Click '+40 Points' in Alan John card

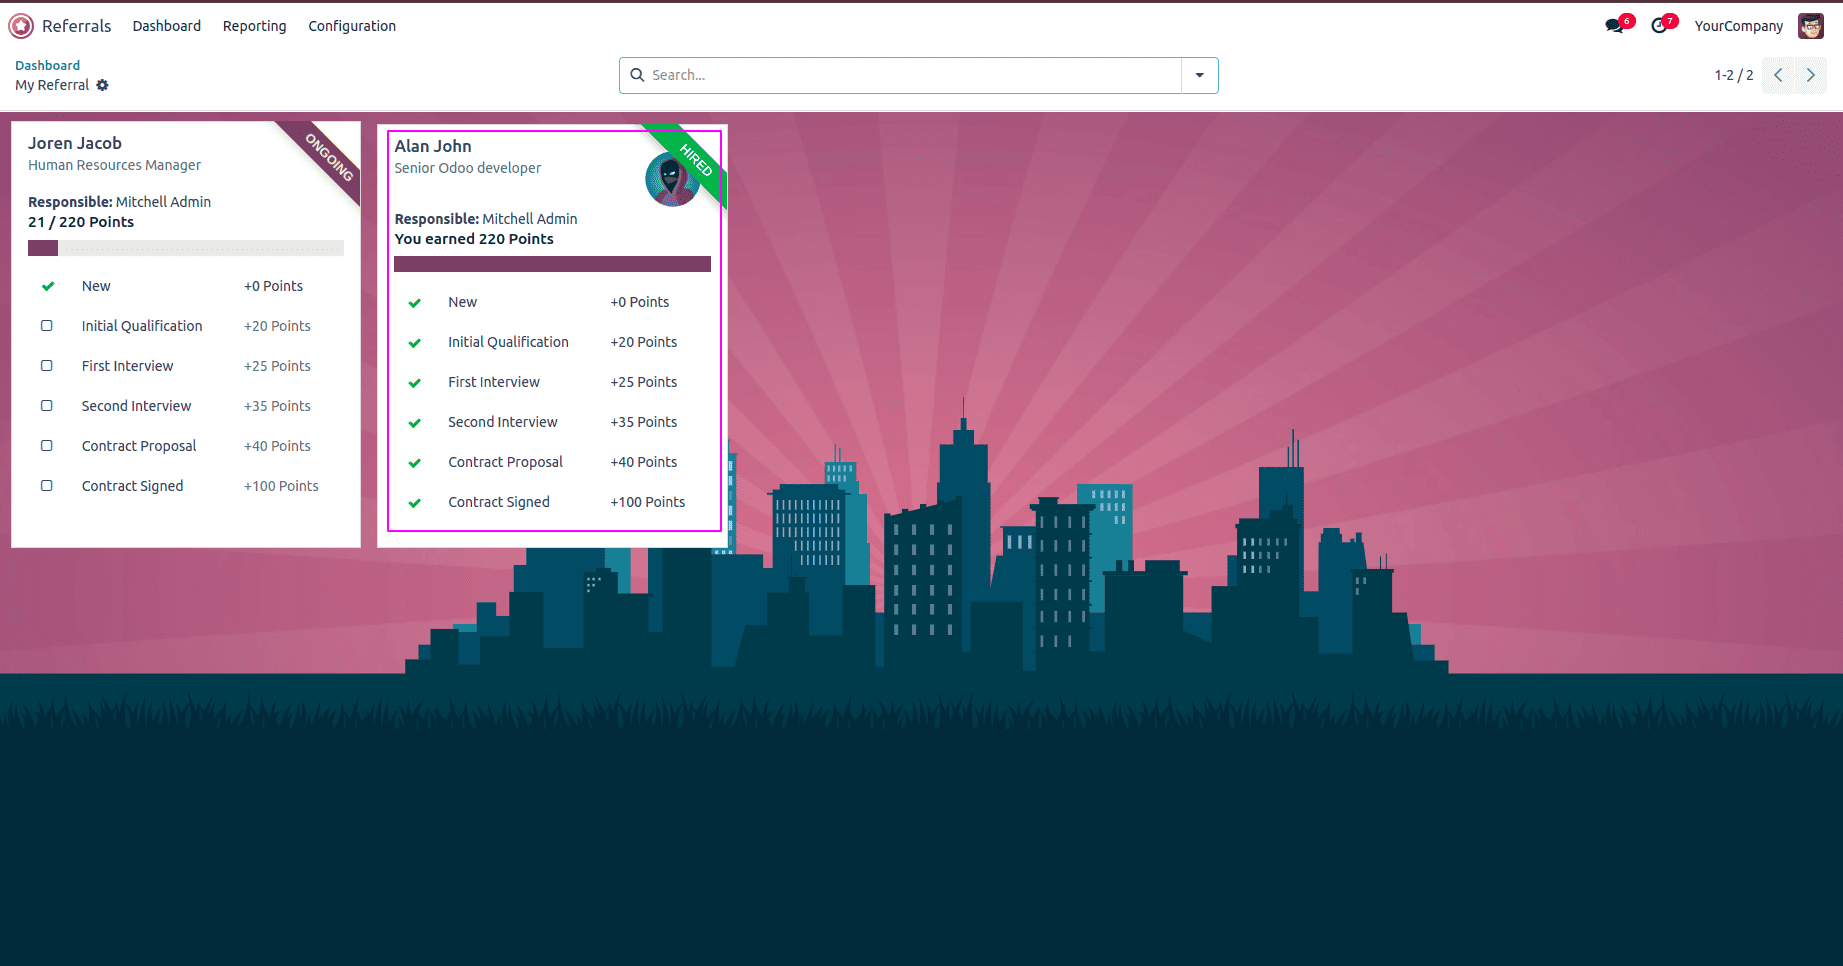point(644,462)
